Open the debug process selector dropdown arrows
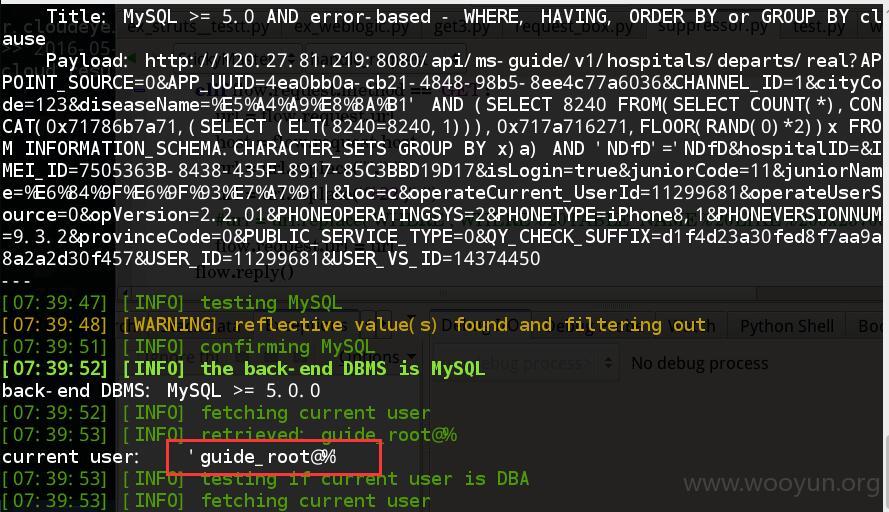Image resolution: width=889 pixels, height=512 pixels. pyautogui.click(x=608, y=362)
